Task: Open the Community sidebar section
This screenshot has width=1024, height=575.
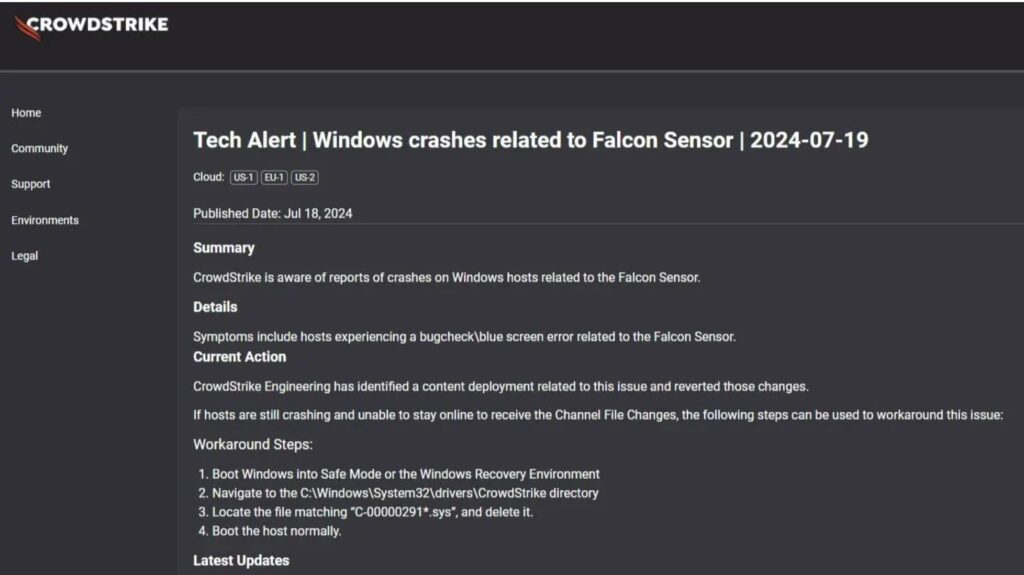Action: click(40, 149)
